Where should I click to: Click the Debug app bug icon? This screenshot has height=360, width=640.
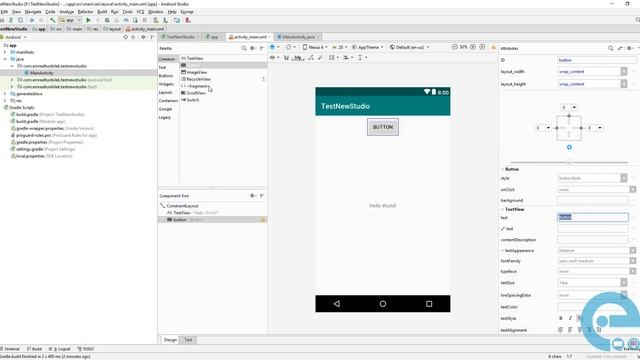coord(107,20)
